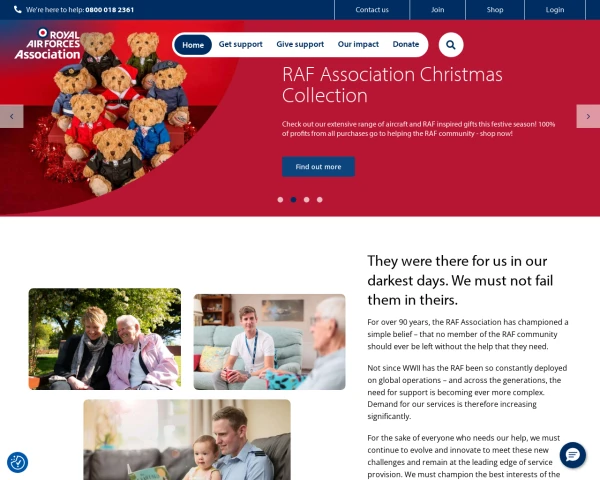
Task: Open the Contact us link
Action: (x=372, y=10)
